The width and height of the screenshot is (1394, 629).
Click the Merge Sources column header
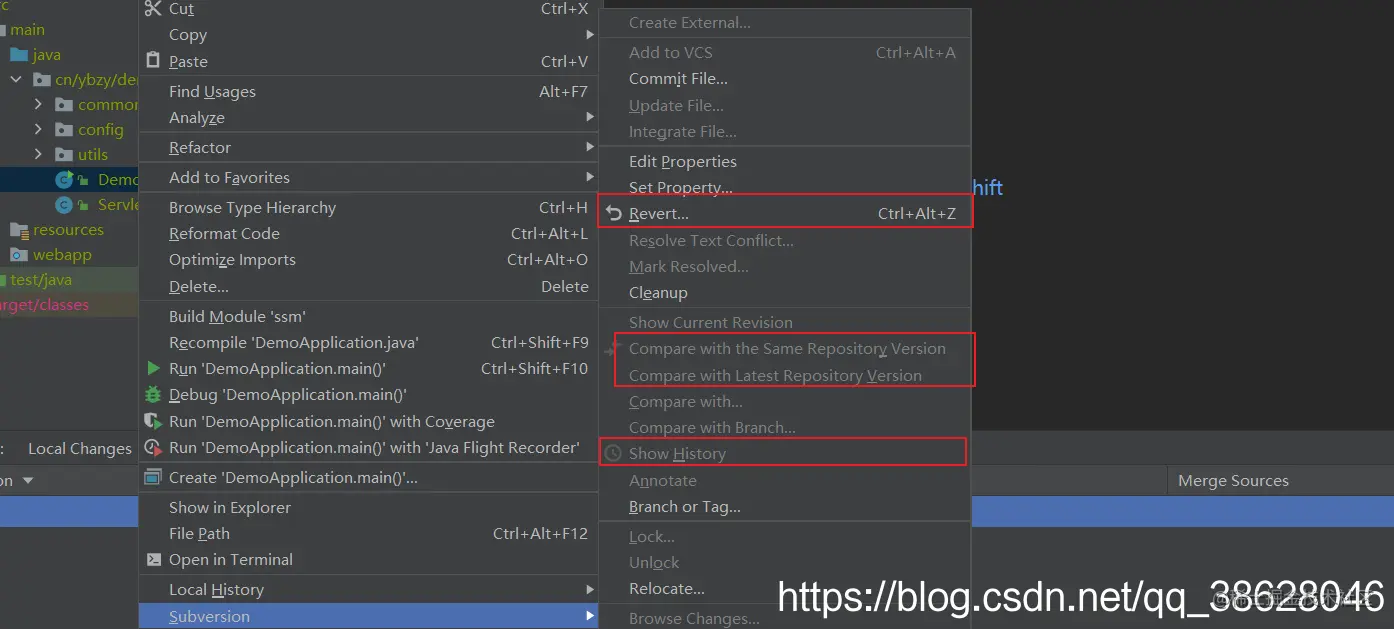coord(1233,481)
